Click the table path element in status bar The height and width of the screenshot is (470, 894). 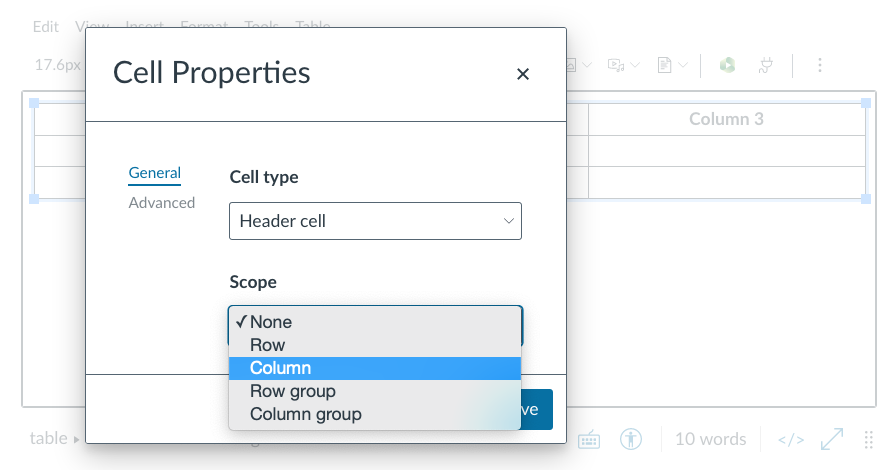[x=48, y=438]
